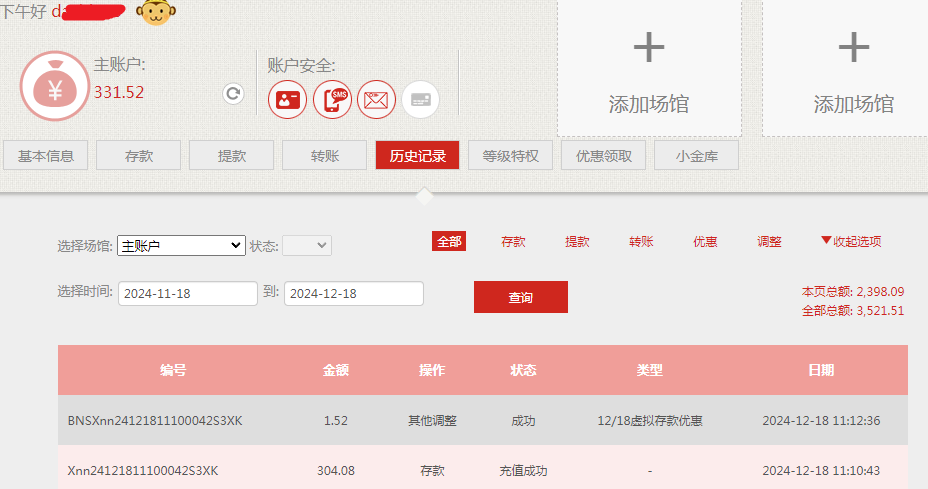Click the second 添加场馆 plus tile
This screenshot has height=489, width=928.
(853, 68)
